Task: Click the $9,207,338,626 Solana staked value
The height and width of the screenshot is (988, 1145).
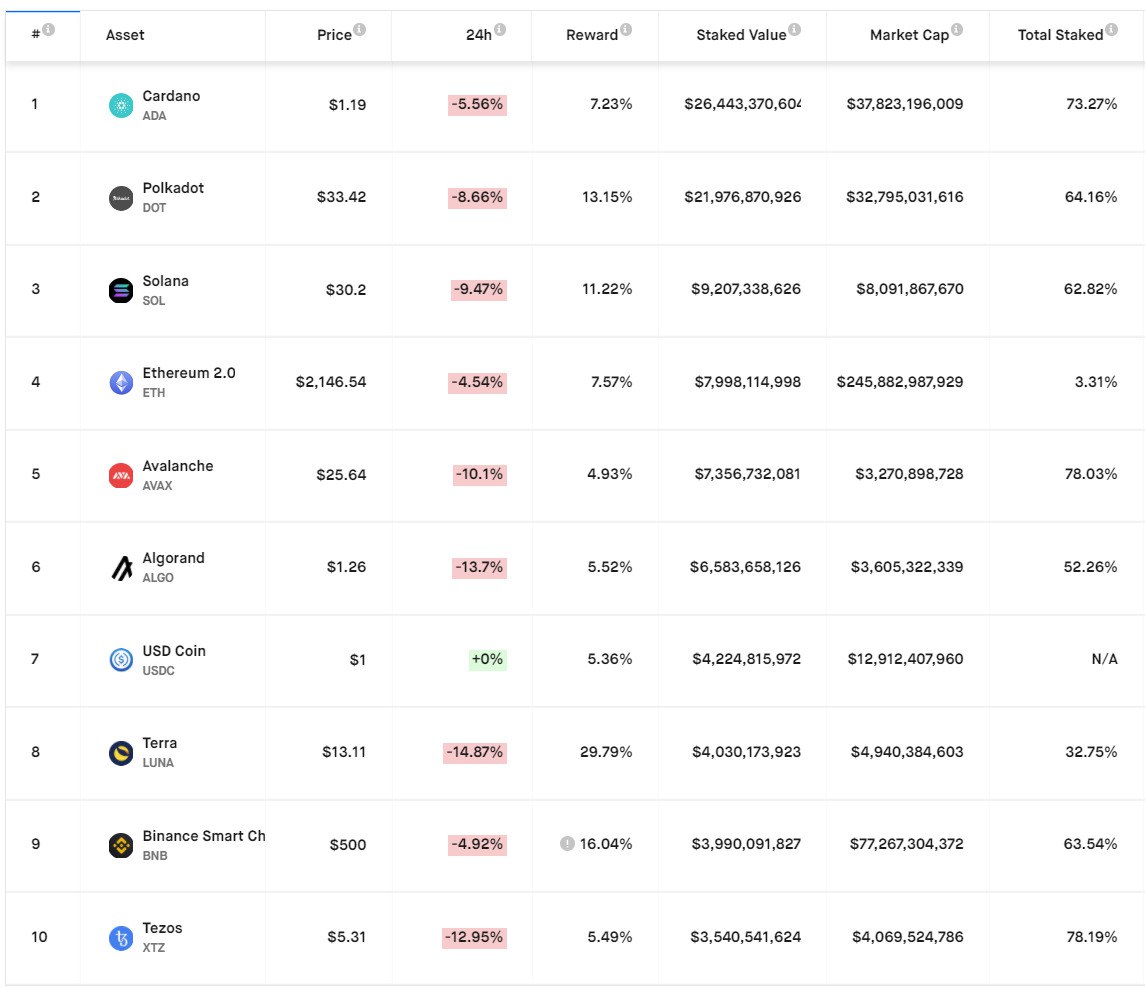Action: (x=746, y=289)
